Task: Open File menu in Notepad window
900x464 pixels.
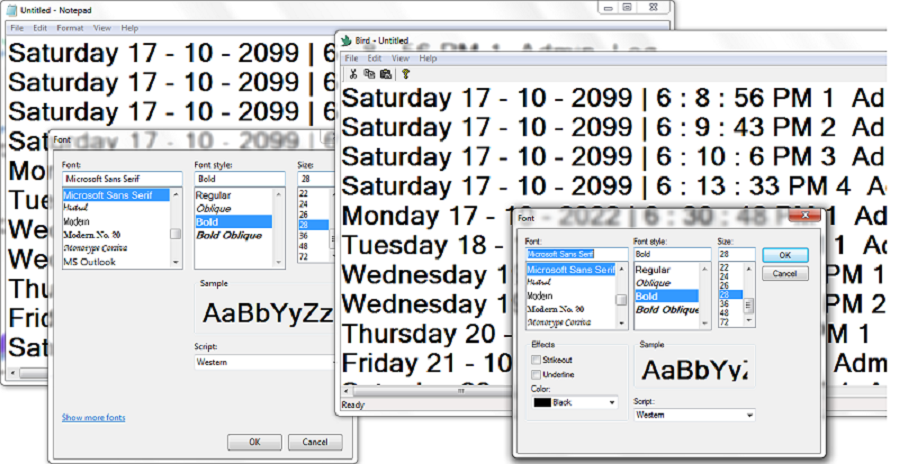Action: tap(17, 28)
